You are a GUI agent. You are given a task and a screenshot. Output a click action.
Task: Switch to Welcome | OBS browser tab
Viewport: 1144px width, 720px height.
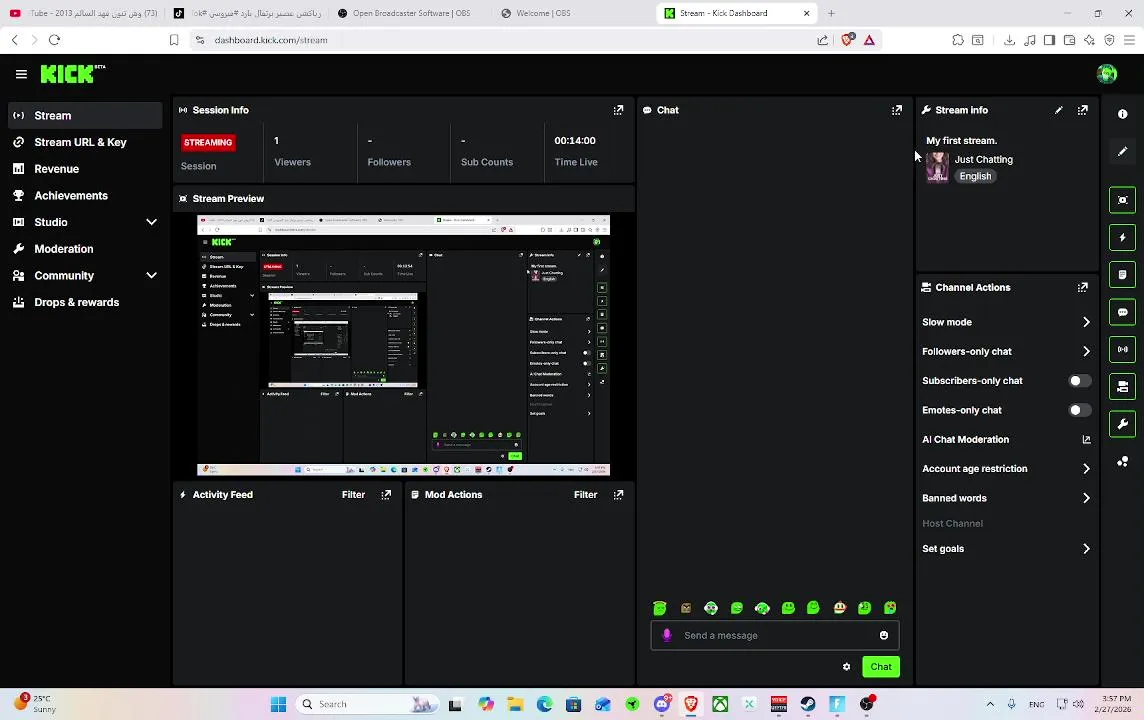pos(543,13)
